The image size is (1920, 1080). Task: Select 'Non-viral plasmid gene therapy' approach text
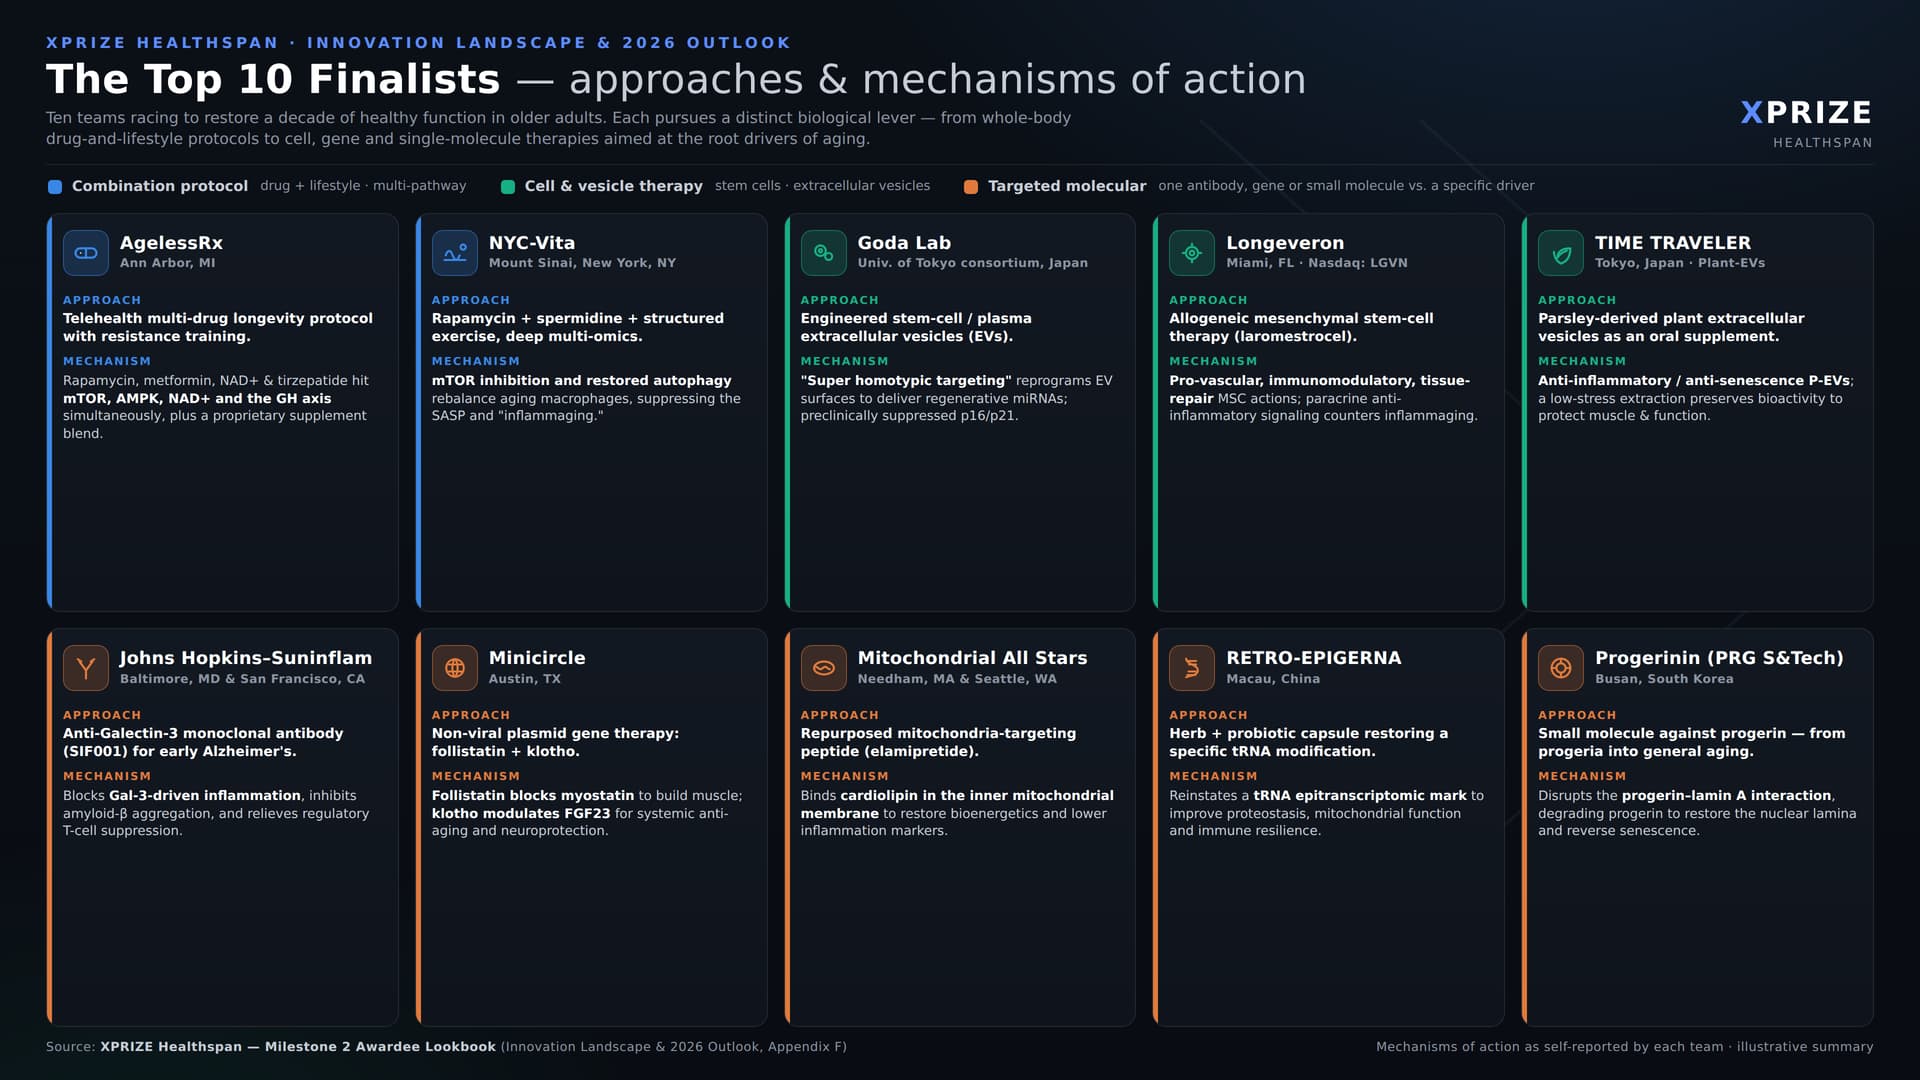[555, 742]
